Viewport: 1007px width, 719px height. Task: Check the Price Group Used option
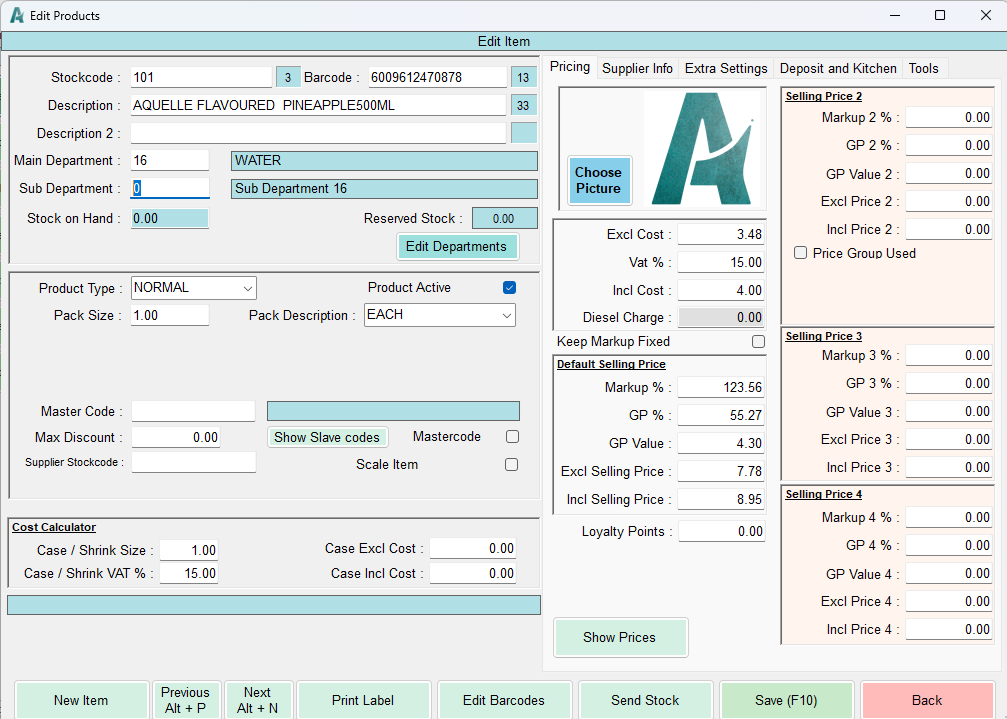[800, 254]
